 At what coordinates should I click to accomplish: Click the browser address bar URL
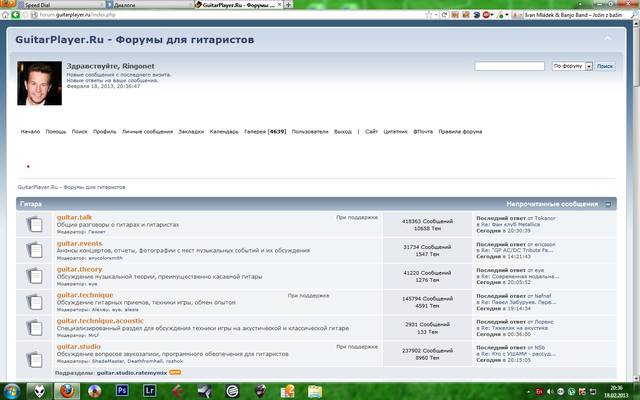[x=78, y=15]
